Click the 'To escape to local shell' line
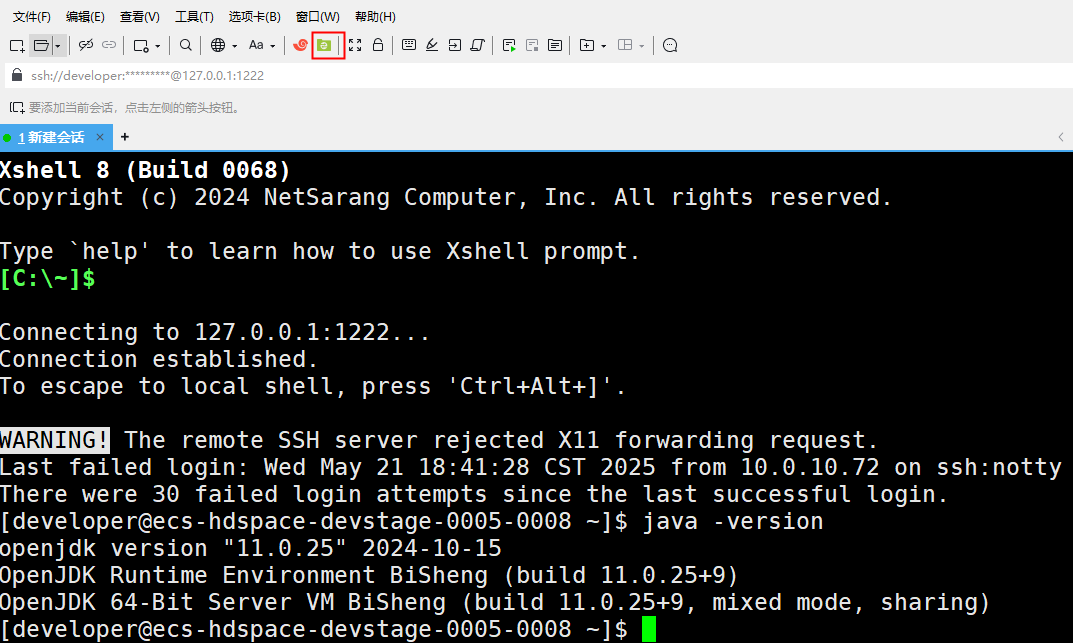1073x643 pixels. [313, 386]
